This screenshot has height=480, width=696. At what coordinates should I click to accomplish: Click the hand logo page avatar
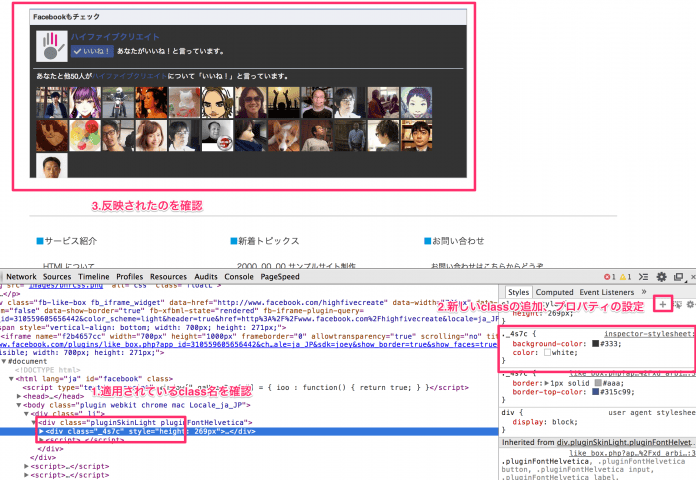pyautogui.click(x=51, y=46)
